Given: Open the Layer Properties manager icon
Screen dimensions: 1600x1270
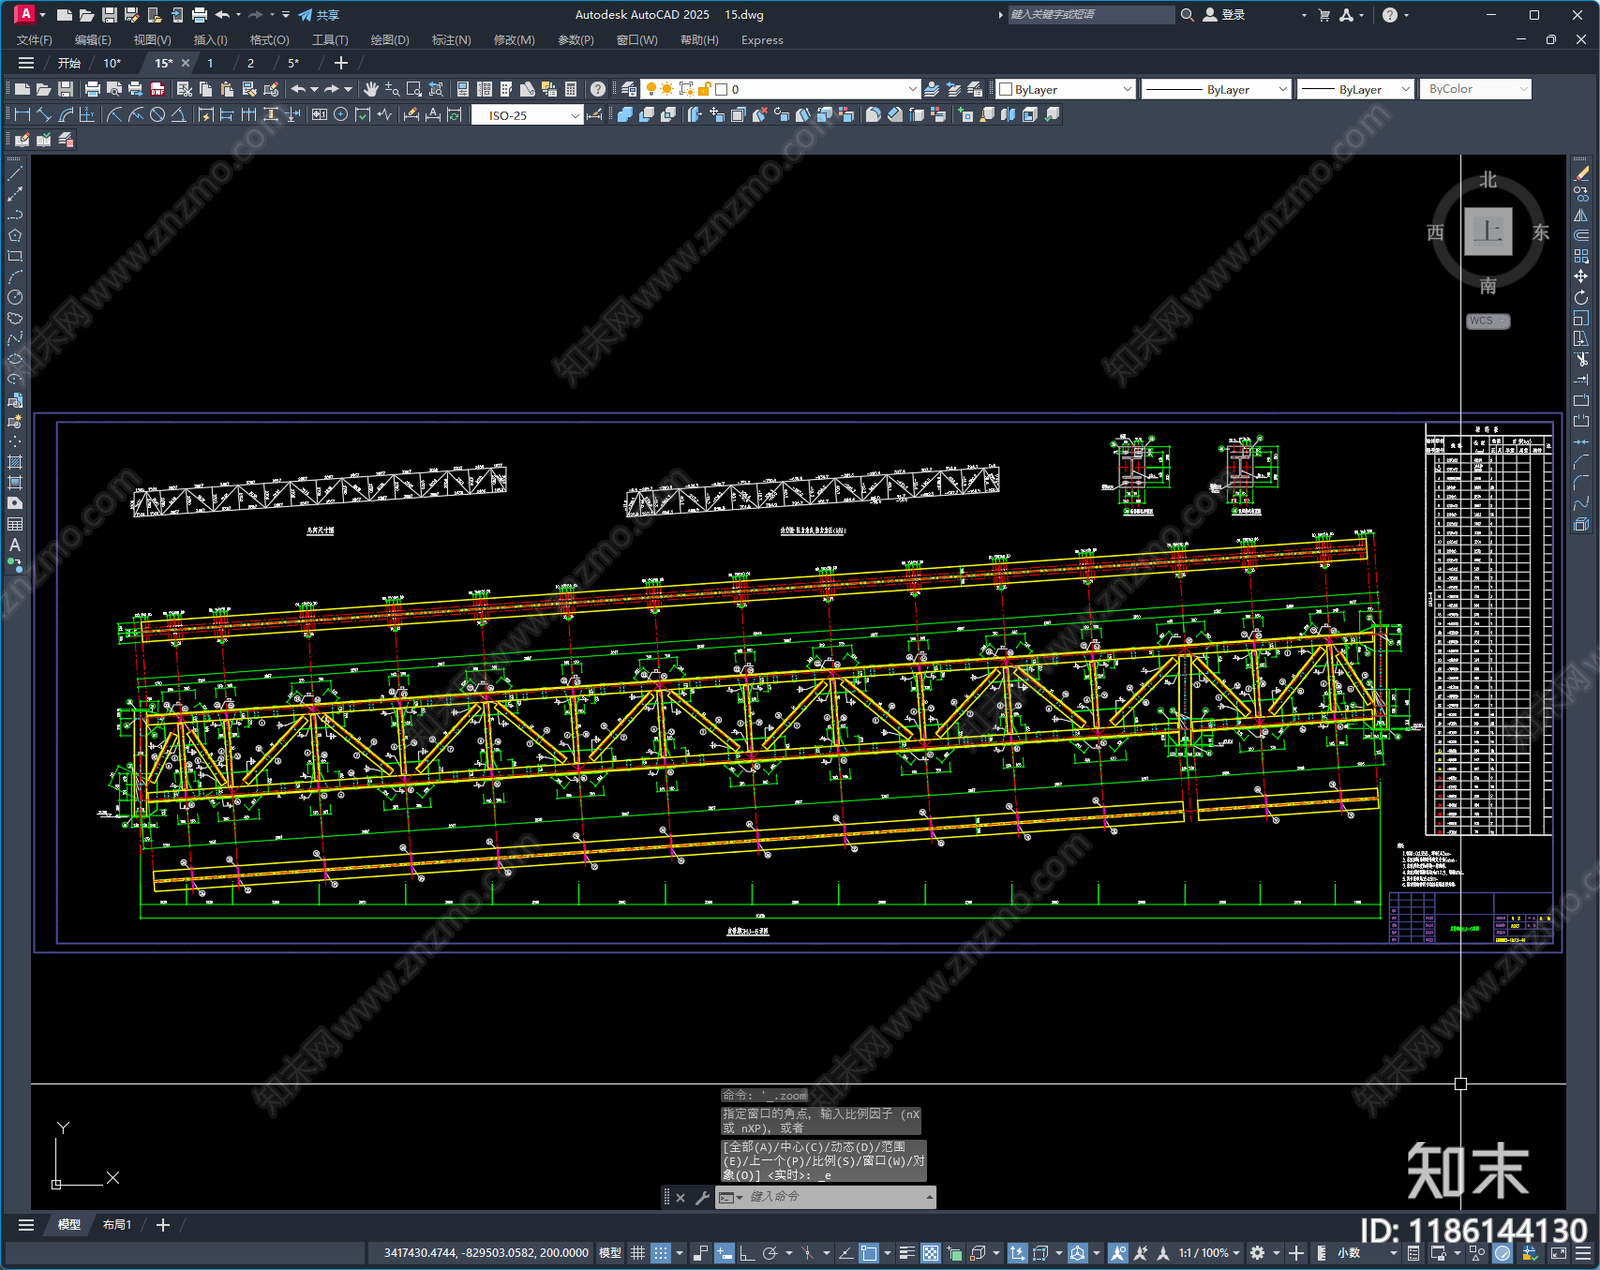Looking at the screenshot, I should (x=628, y=89).
